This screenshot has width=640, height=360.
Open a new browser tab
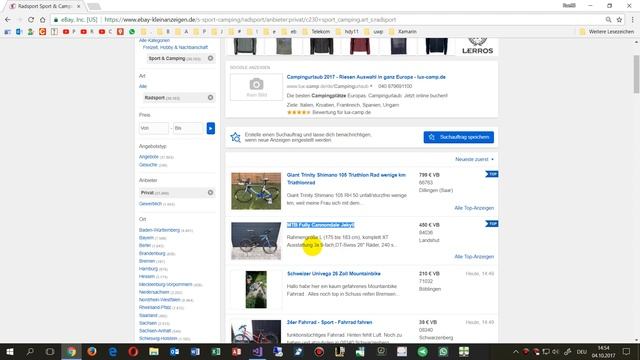click(x=94, y=6)
